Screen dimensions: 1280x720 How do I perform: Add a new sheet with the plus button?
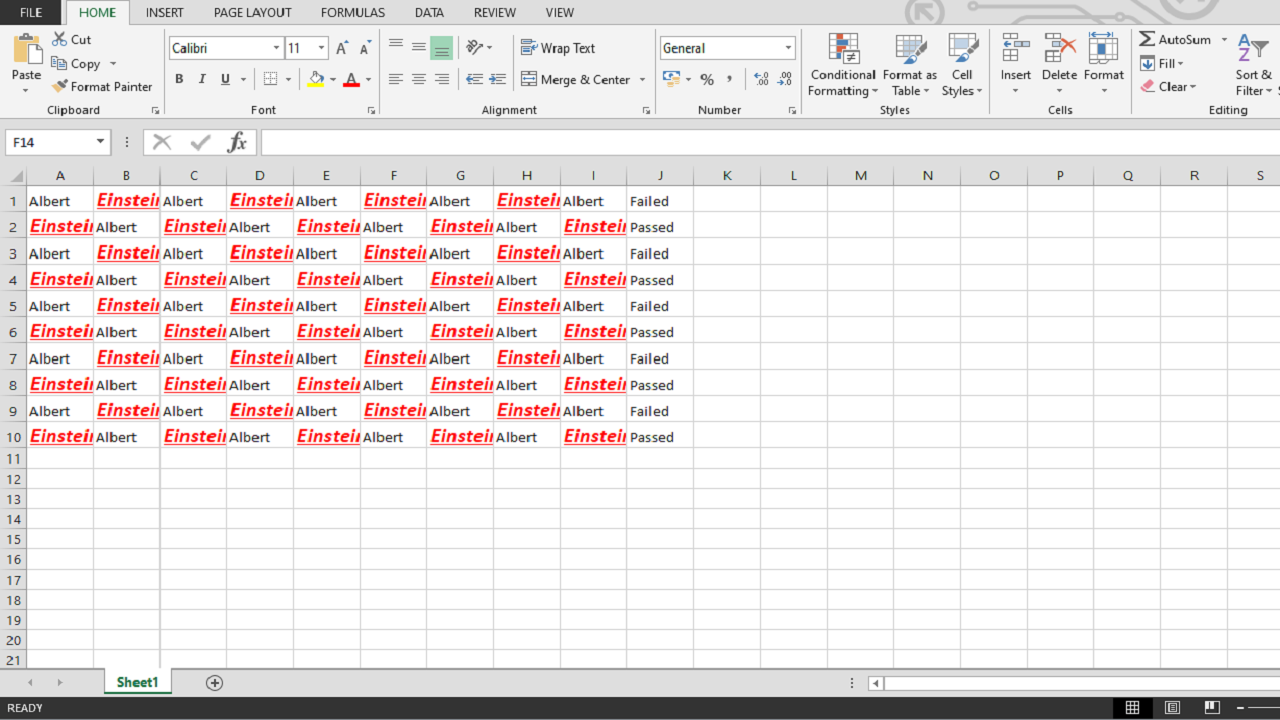[214, 683]
